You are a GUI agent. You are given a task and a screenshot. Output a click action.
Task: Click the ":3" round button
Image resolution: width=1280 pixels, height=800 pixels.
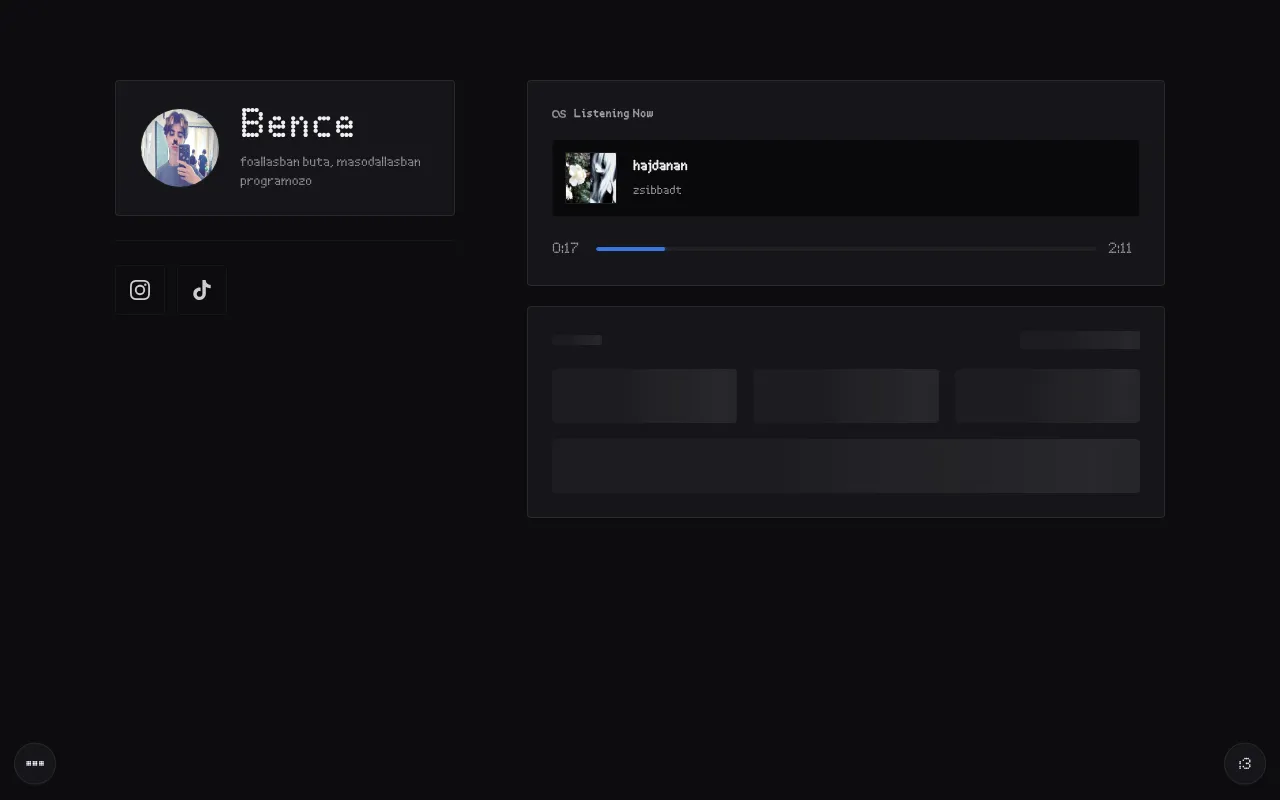1245,763
